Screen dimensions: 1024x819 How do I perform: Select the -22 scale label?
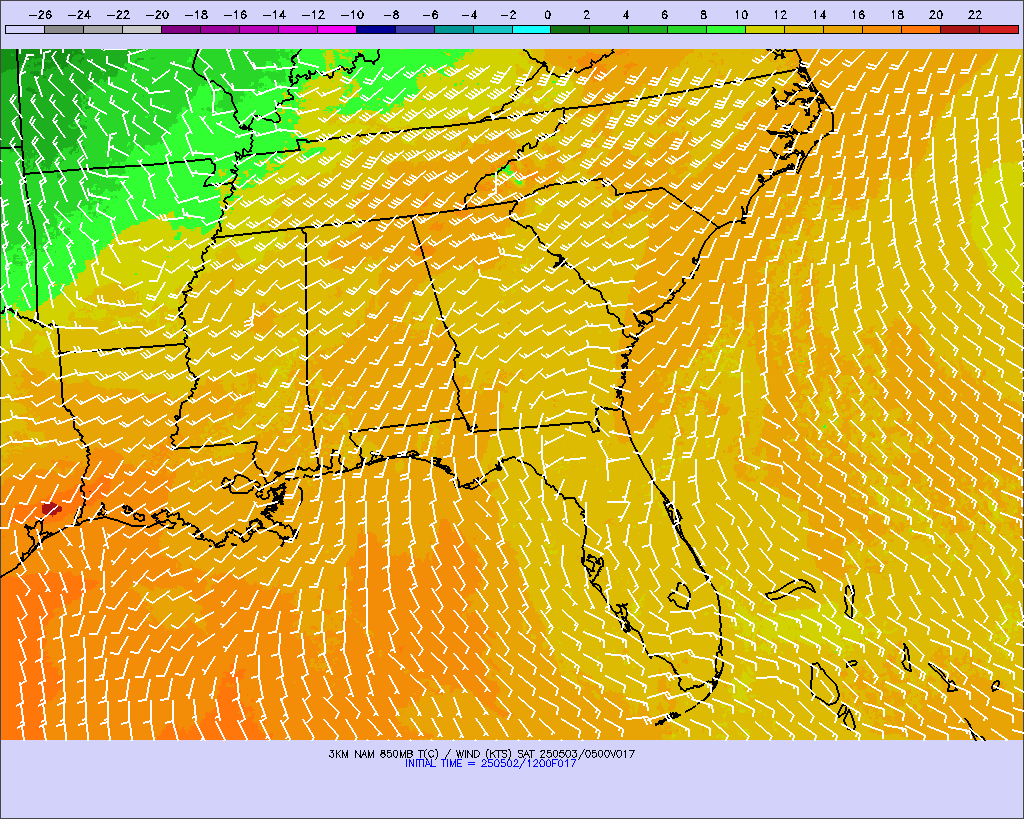tap(118, 14)
